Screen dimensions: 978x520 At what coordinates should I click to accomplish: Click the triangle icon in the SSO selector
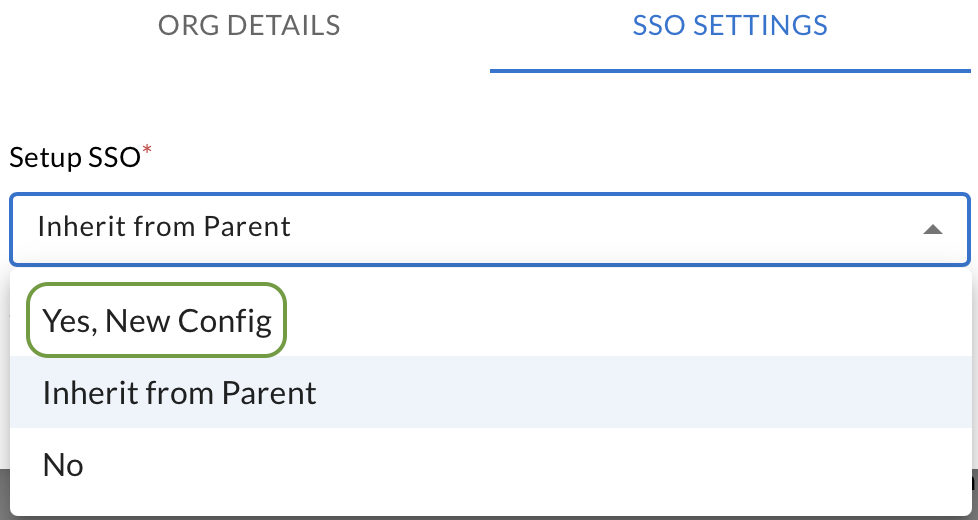tap(932, 229)
